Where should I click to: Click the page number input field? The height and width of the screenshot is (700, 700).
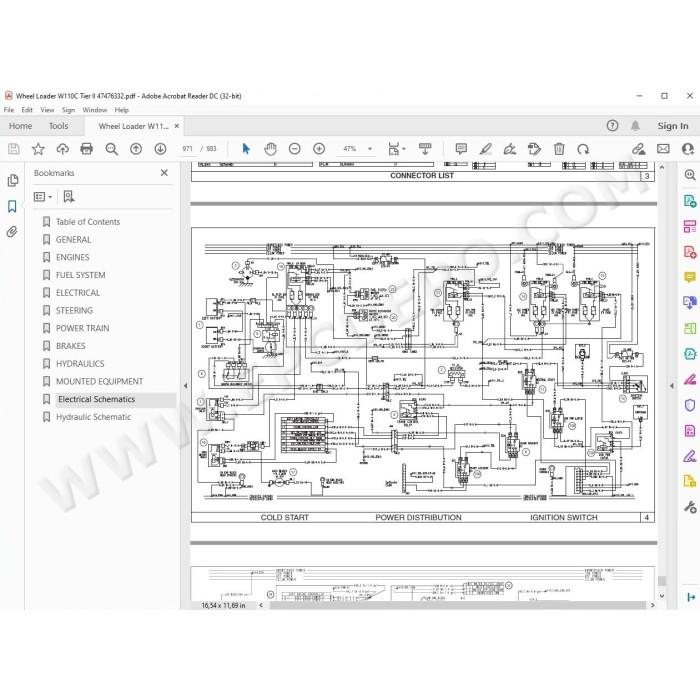coord(188,149)
